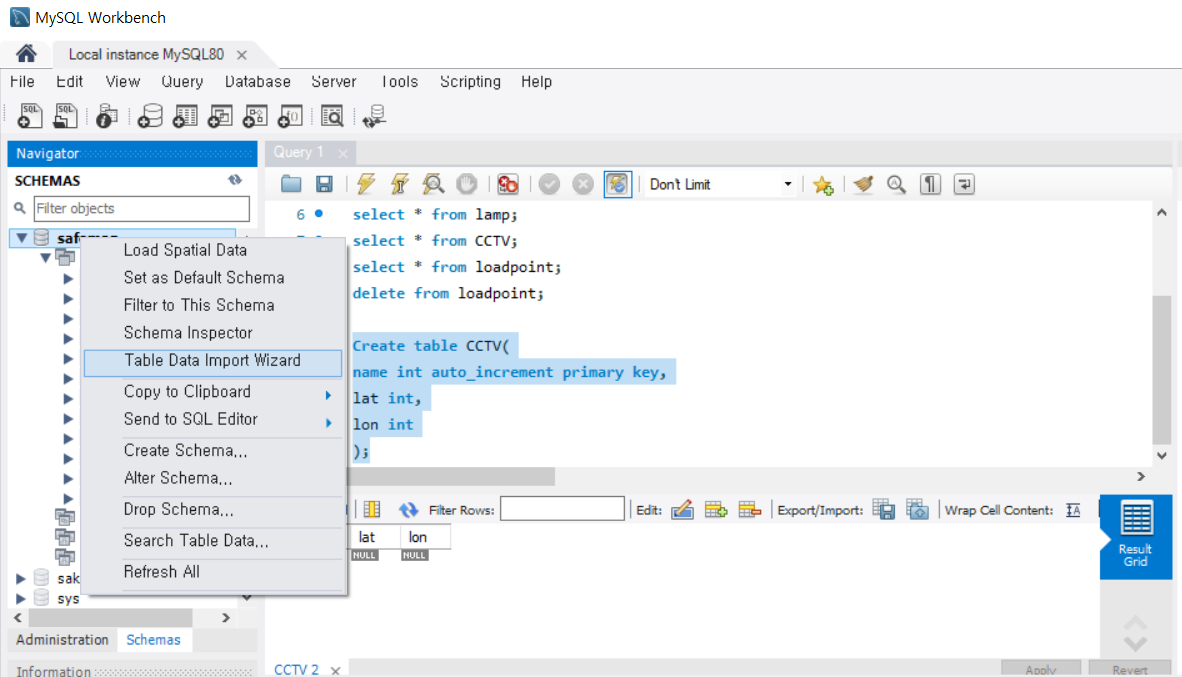Image resolution: width=1182 pixels, height=677 pixels.
Task: Stop the running query with hand icon
Action: [467, 184]
